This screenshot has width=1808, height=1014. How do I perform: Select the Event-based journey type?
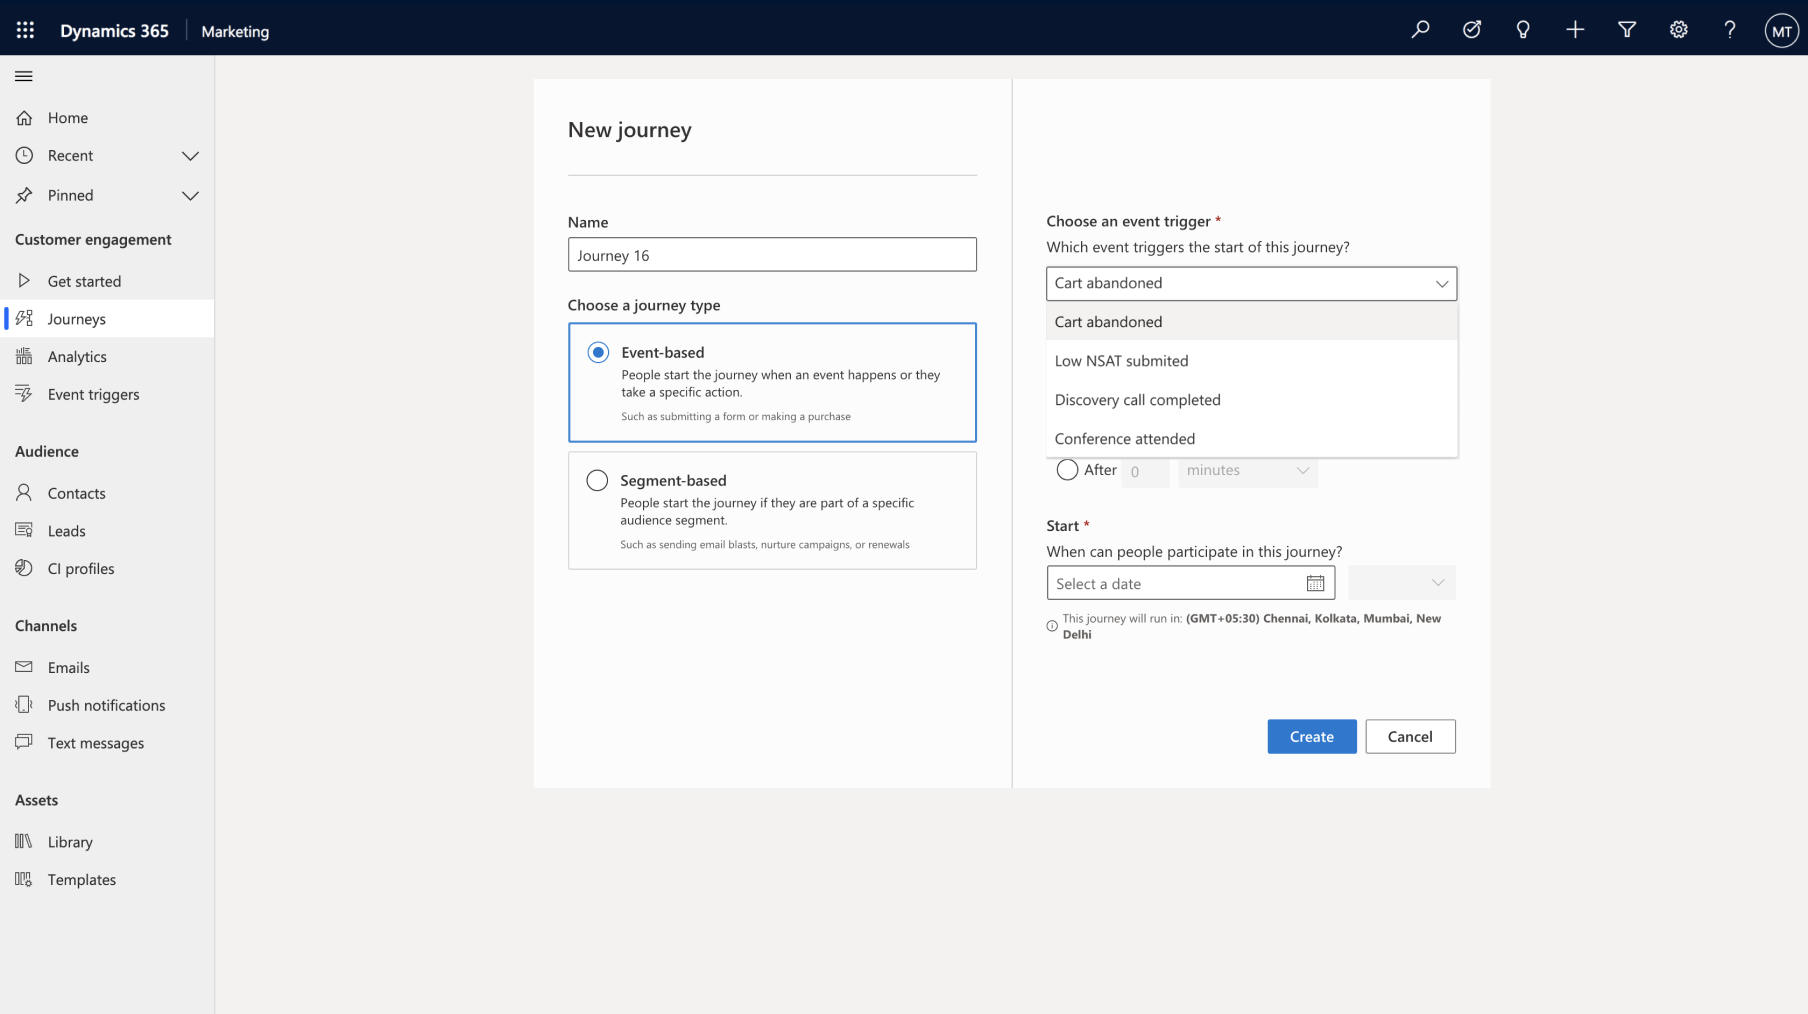tap(597, 352)
